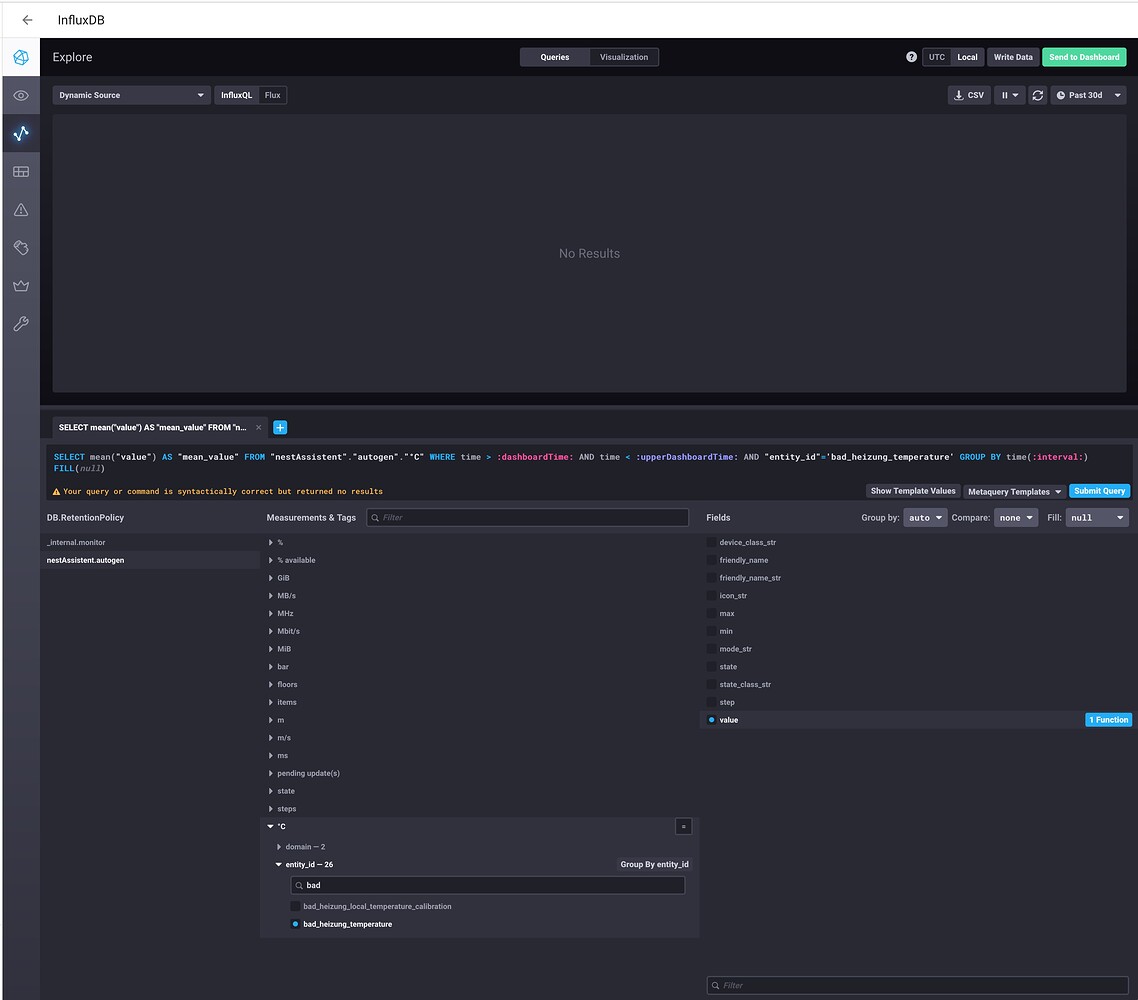Select the Data Explorer graph icon
Image resolution: width=1138 pixels, height=1000 pixels.
click(20, 133)
